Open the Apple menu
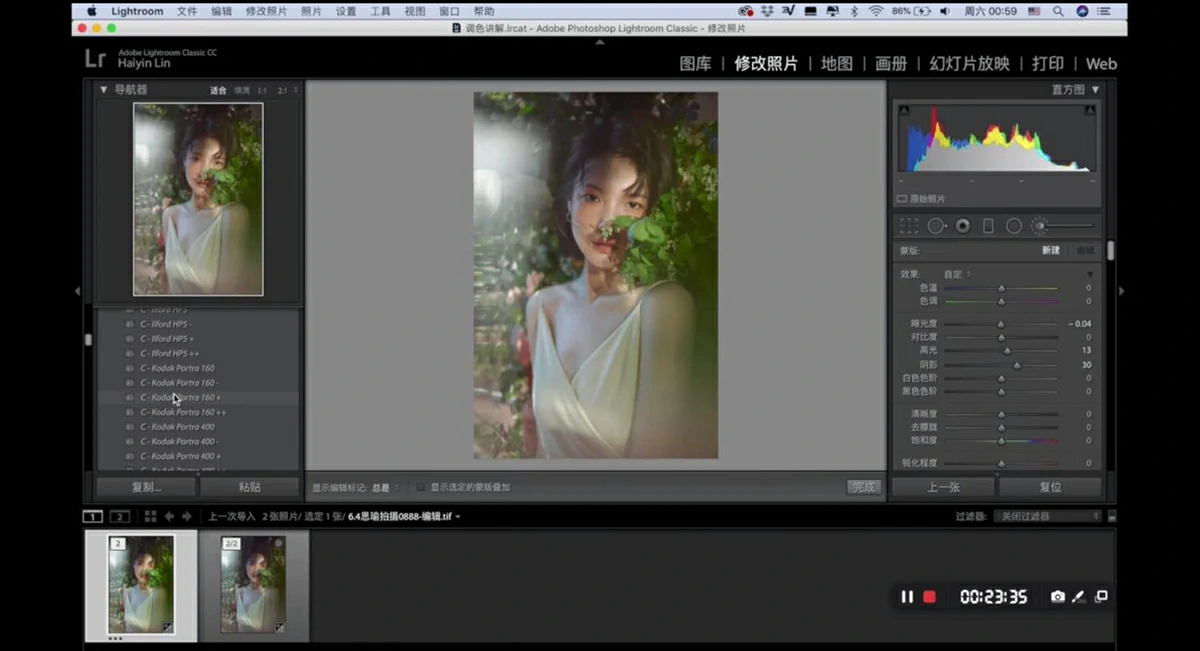This screenshot has width=1200, height=651. [x=91, y=11]
